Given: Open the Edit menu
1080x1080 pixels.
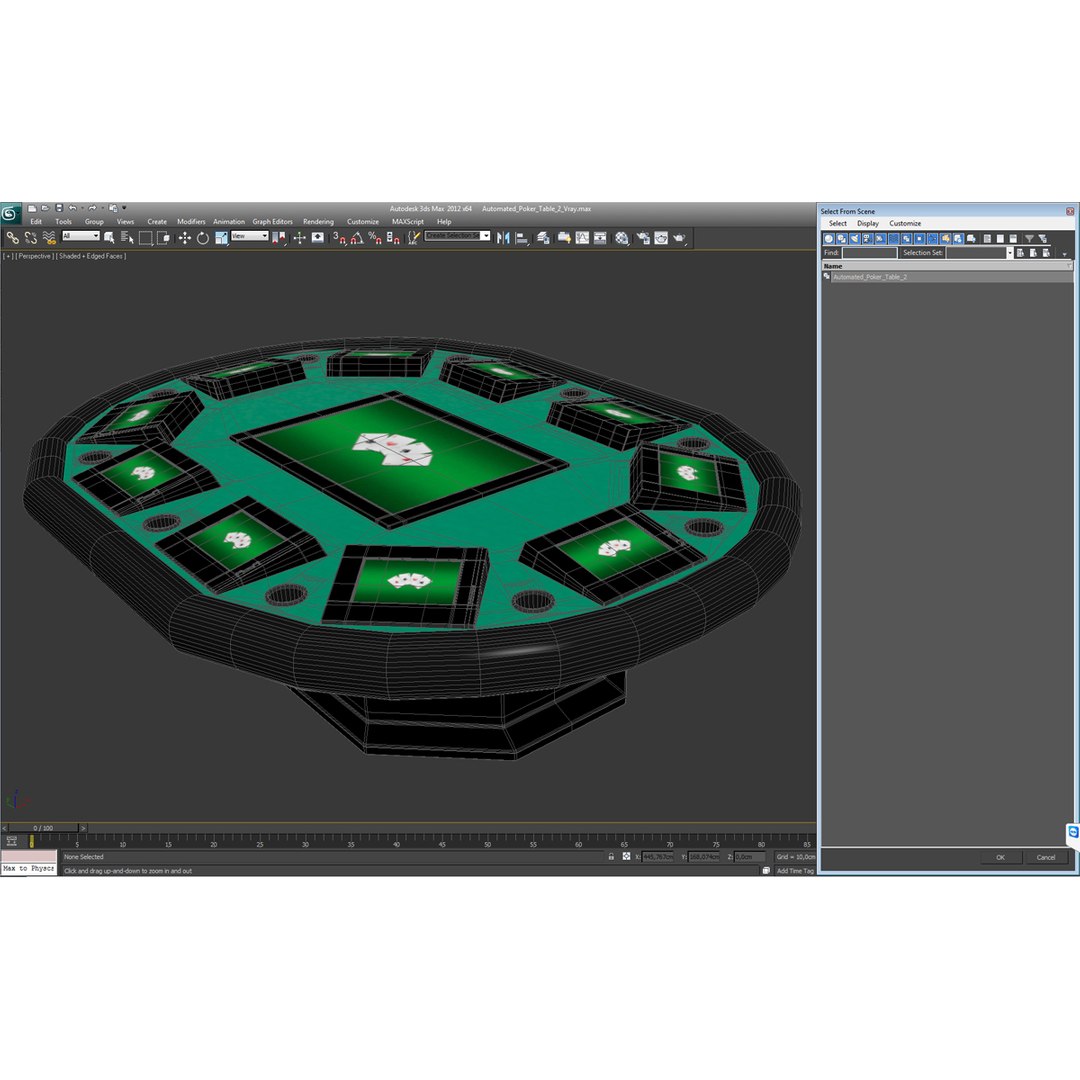Looking at the screenshot, I should 36,222.
